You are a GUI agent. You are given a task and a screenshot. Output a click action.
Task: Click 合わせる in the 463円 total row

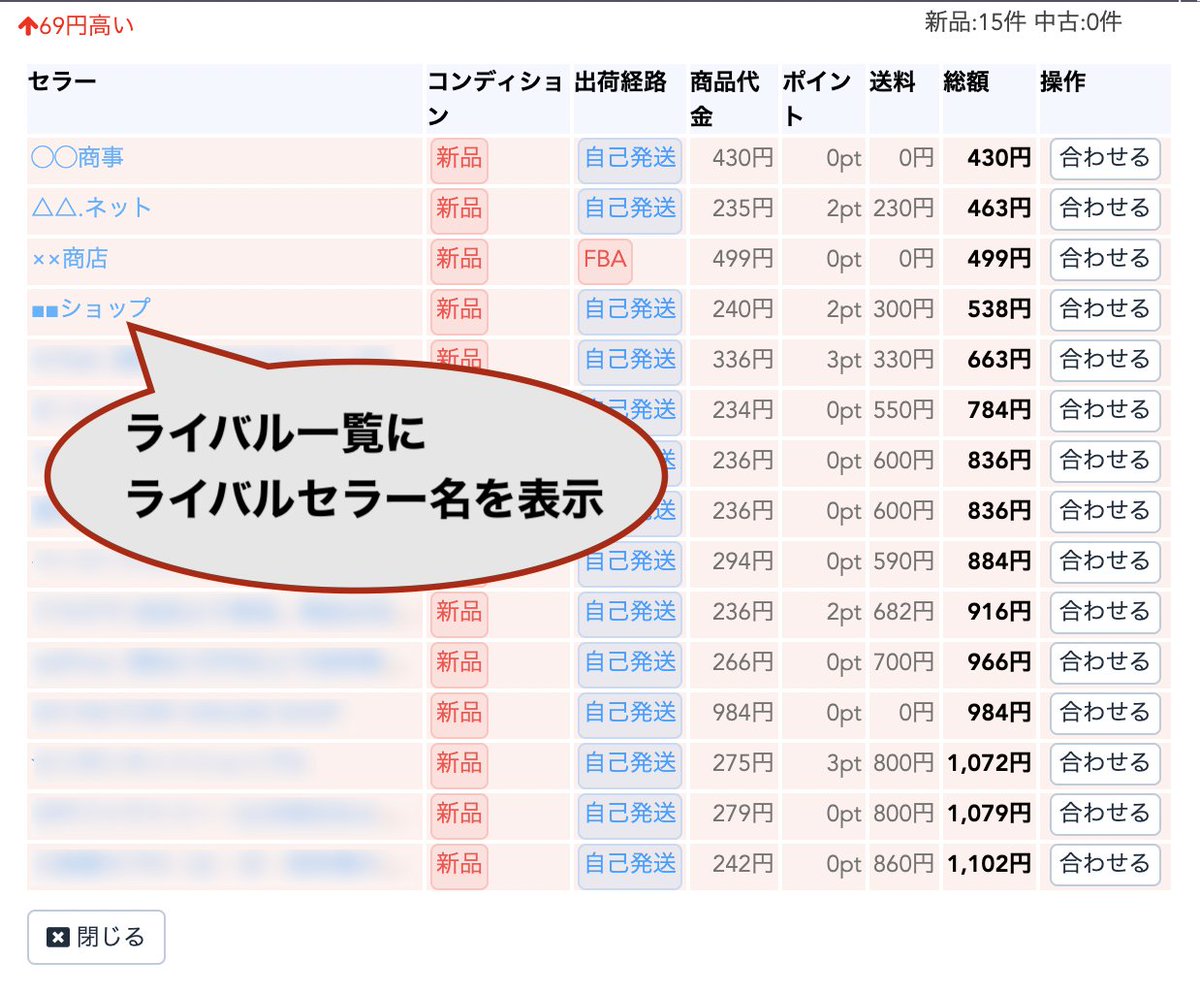point(1105,208)
